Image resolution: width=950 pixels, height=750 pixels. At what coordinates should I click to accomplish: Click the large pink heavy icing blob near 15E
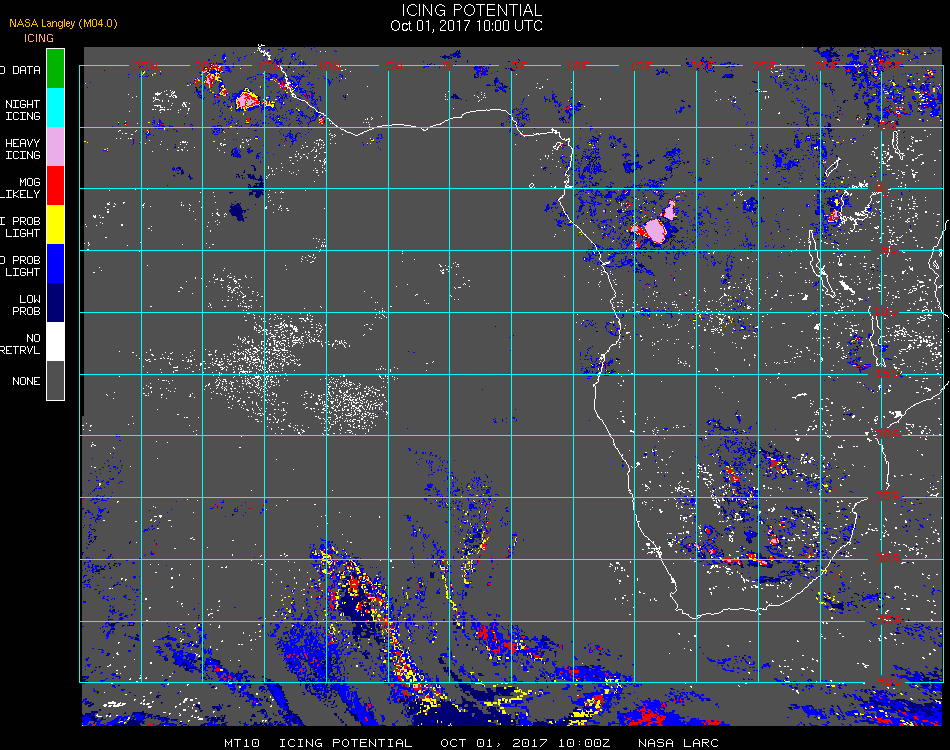[x=655, y=231]
